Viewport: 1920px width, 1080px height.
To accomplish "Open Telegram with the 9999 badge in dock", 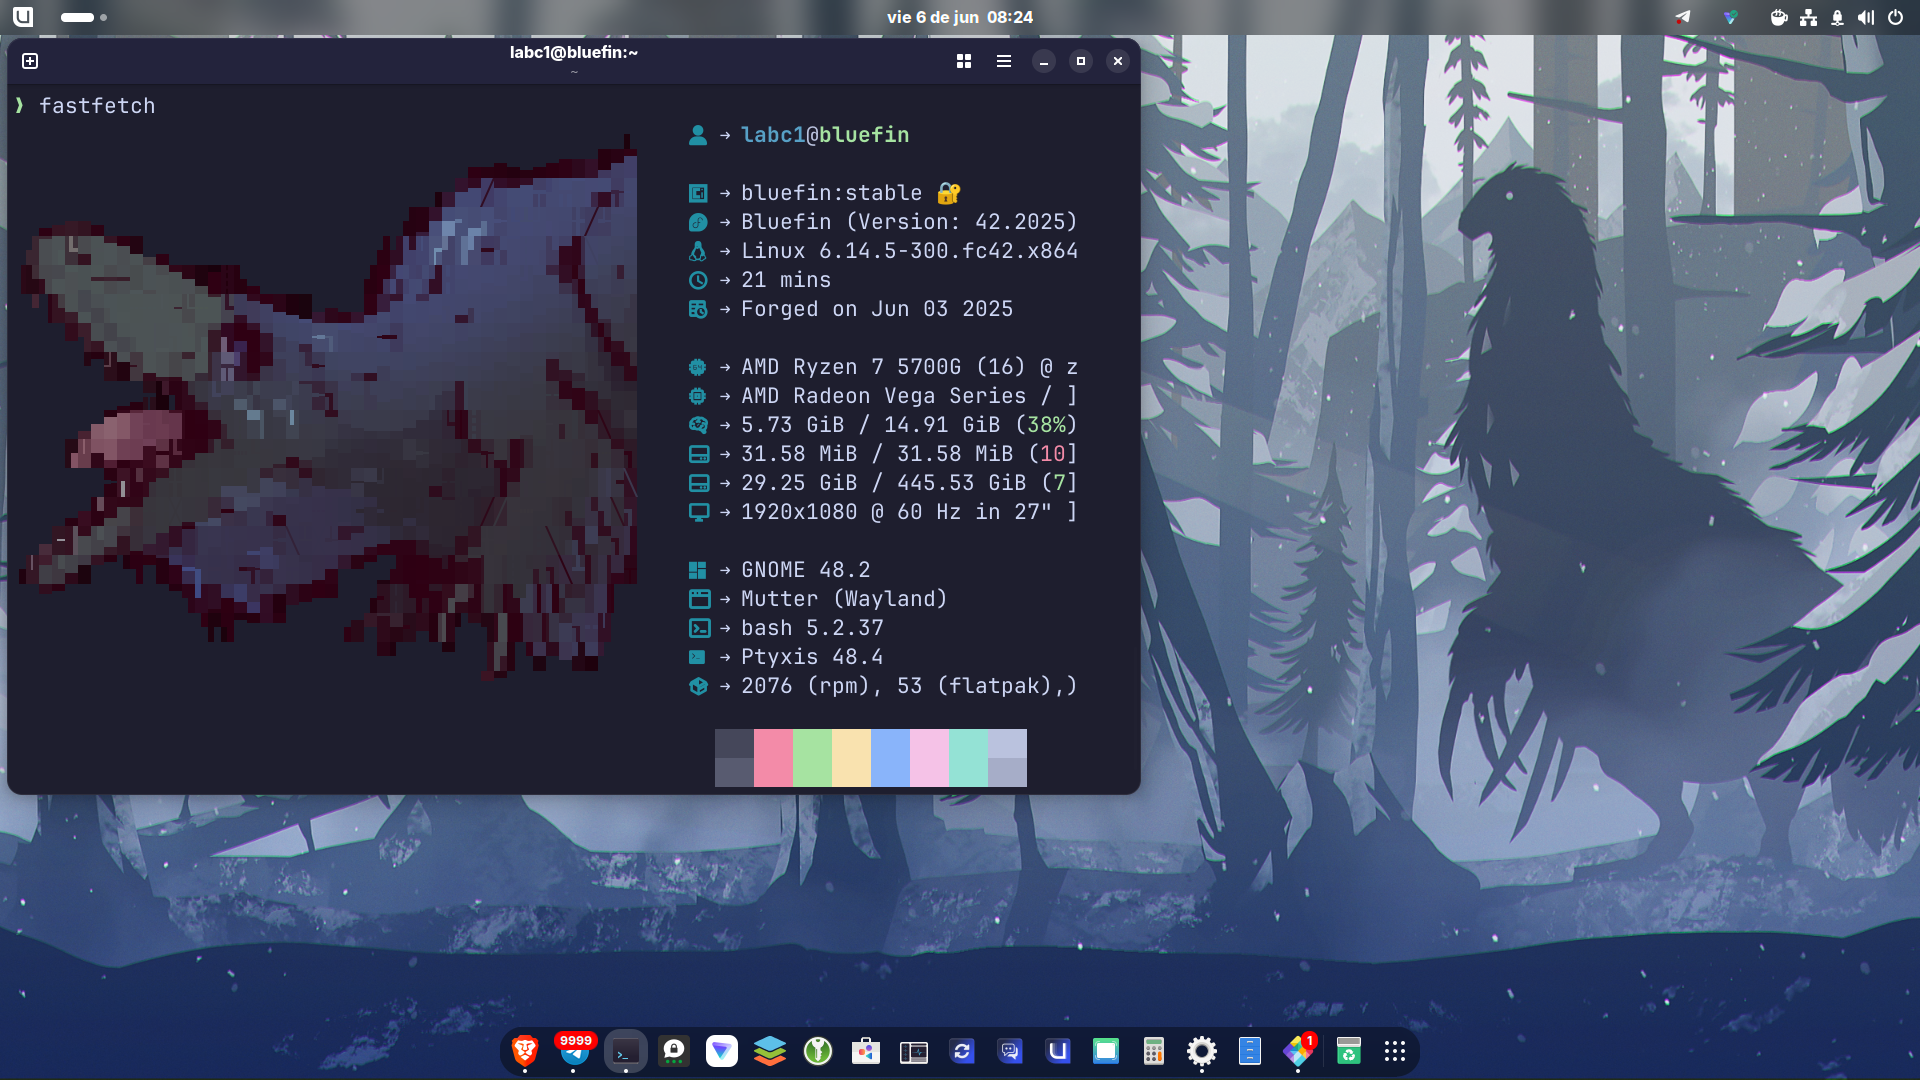I will pyautogui.click(x=574, y=1051).
